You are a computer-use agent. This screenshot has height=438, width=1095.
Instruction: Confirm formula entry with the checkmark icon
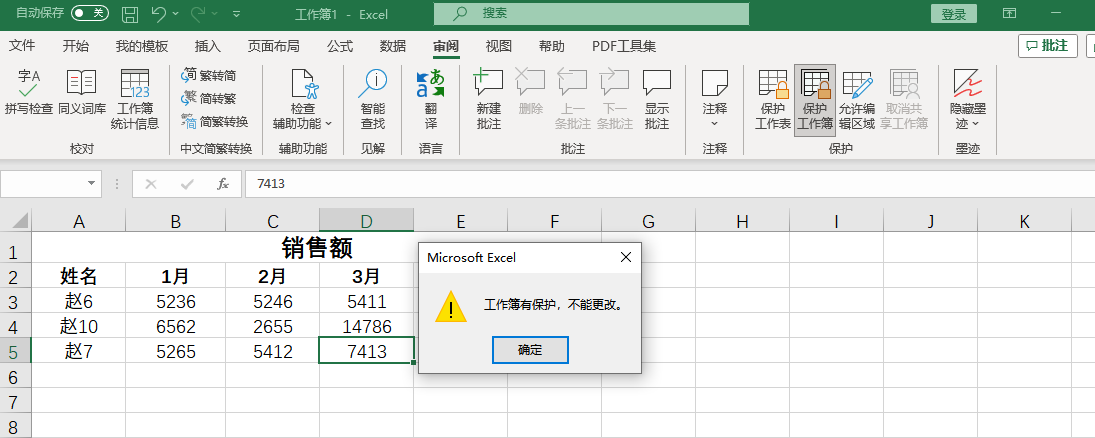[x=186, y=184]
